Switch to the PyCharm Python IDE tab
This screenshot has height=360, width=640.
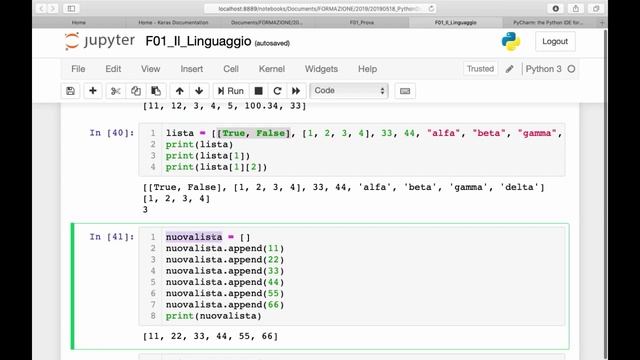pos(548,22)
